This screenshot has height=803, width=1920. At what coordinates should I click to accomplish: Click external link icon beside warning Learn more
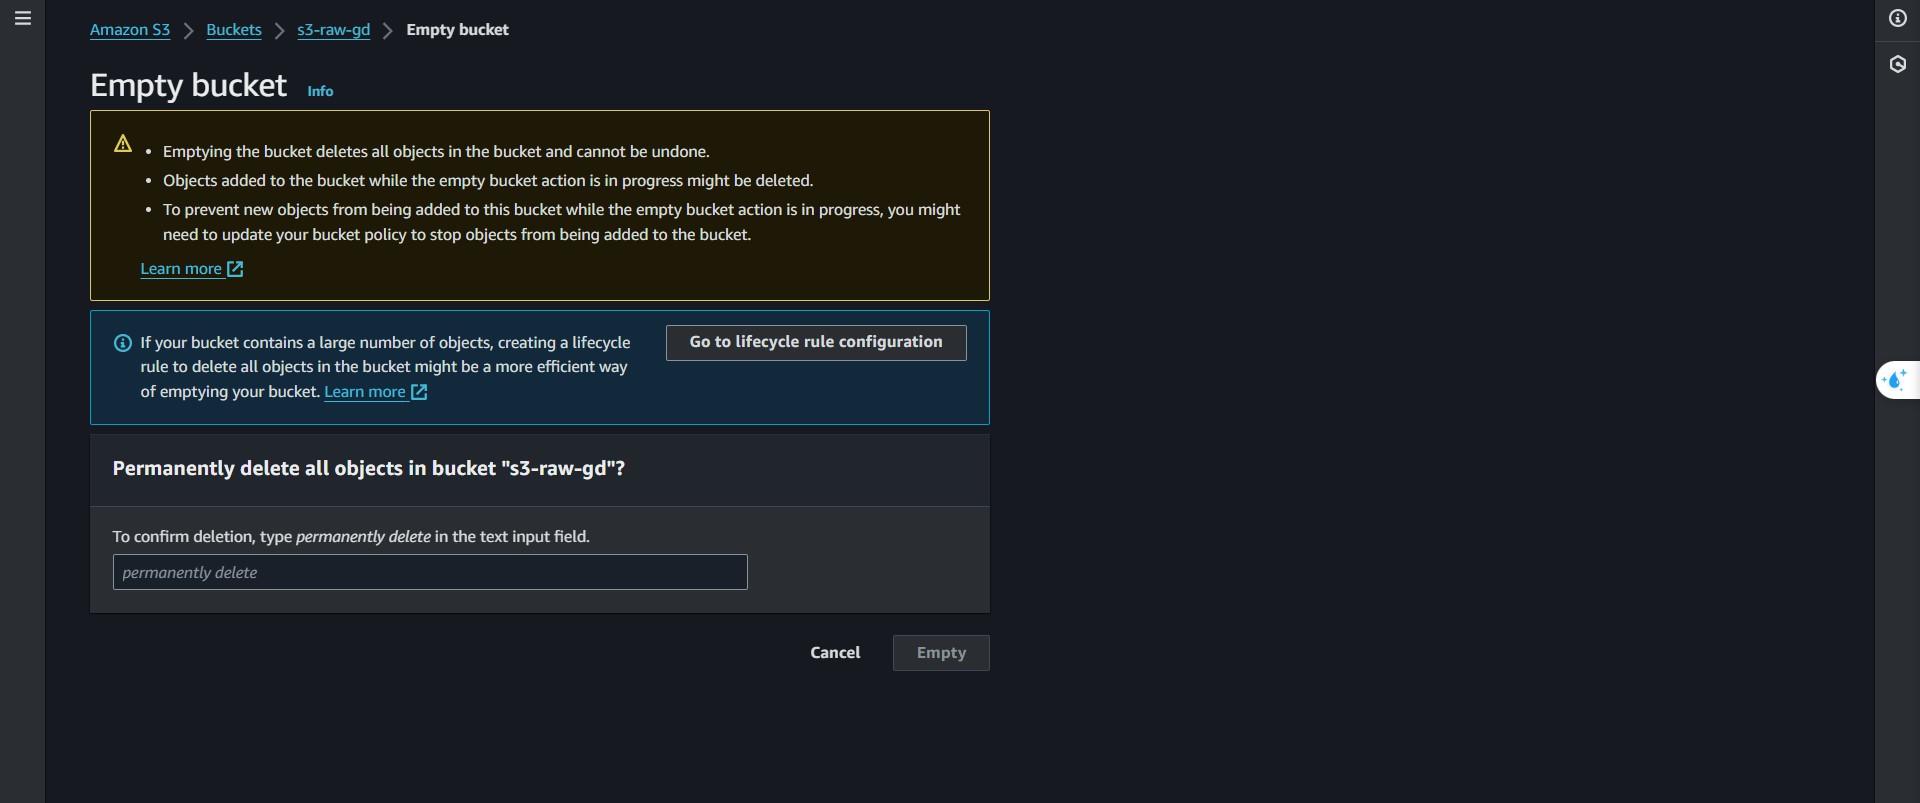[x=235, y=269]
